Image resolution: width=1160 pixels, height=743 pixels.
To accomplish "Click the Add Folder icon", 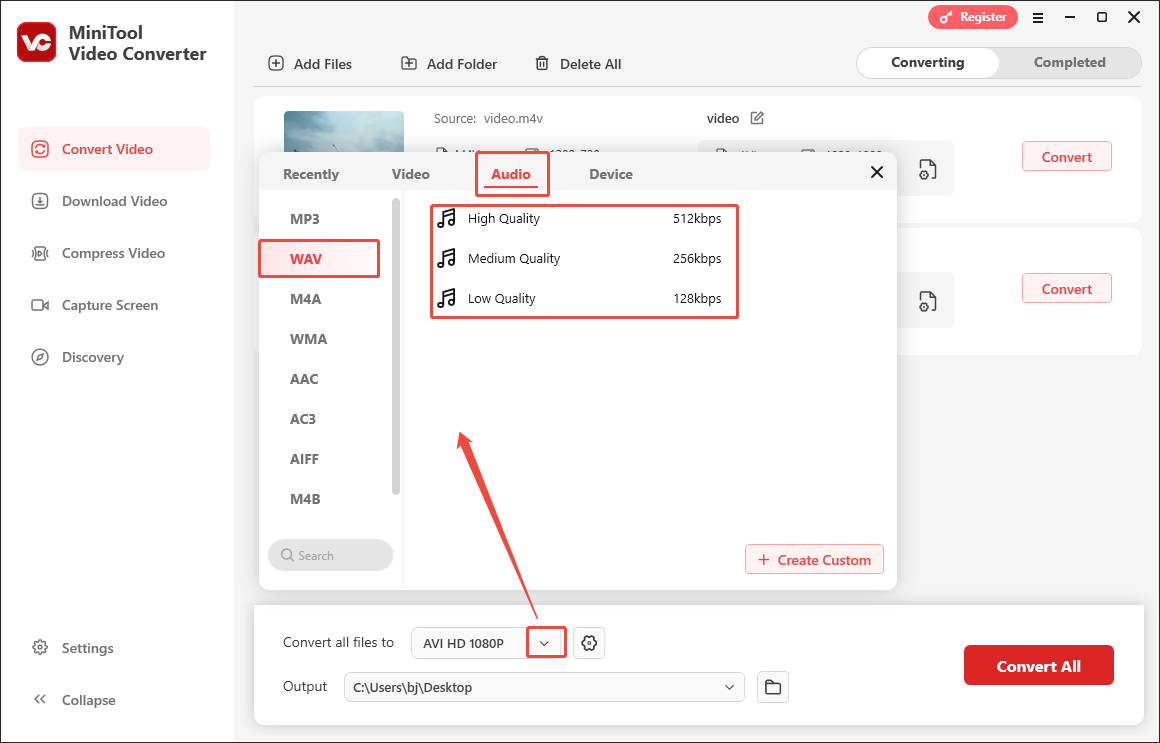I will click(x=408, y=63).
